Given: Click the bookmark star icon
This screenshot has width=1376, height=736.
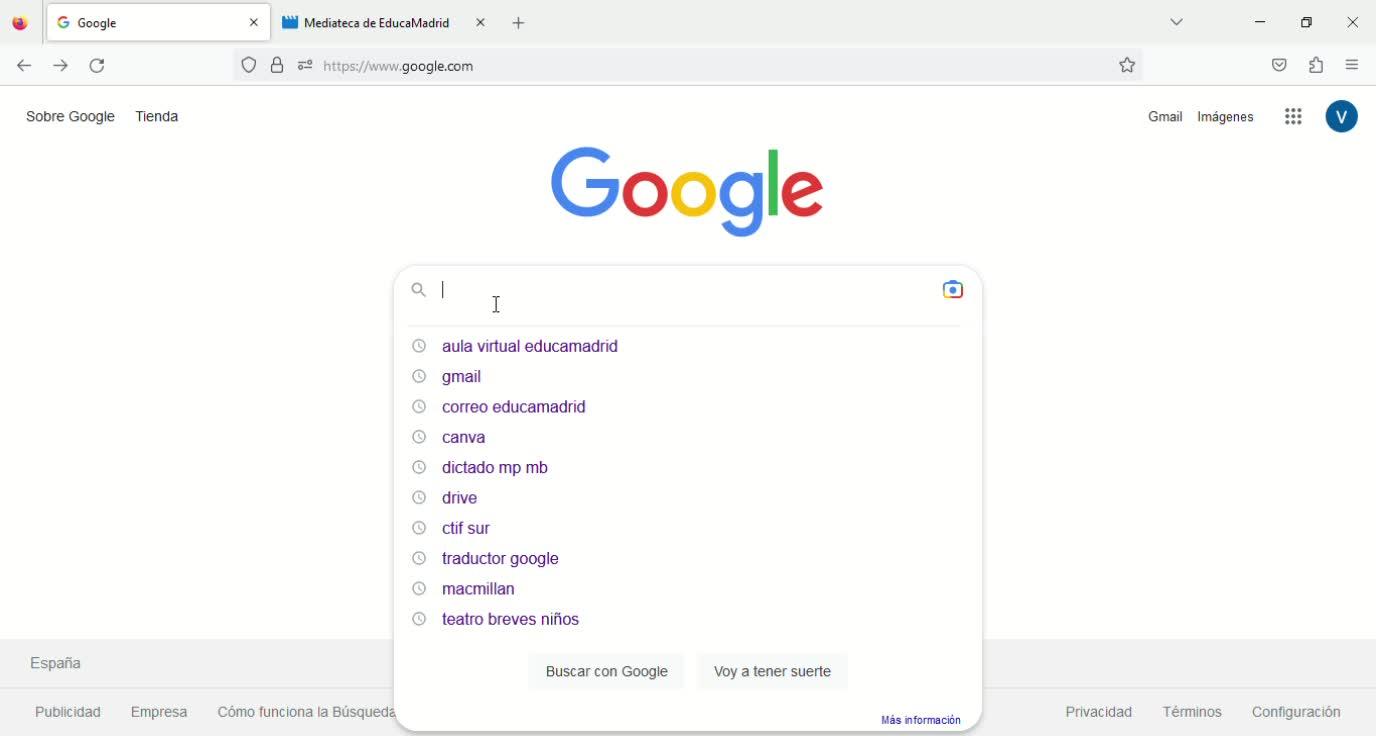Looking at the screenshot, I should click(1127, 66).
